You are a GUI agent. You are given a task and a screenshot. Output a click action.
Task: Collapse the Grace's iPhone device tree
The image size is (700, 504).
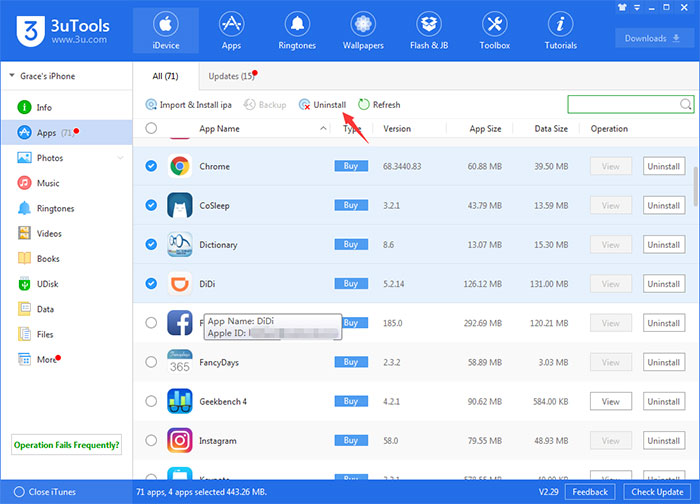click(x=9, y=77)
